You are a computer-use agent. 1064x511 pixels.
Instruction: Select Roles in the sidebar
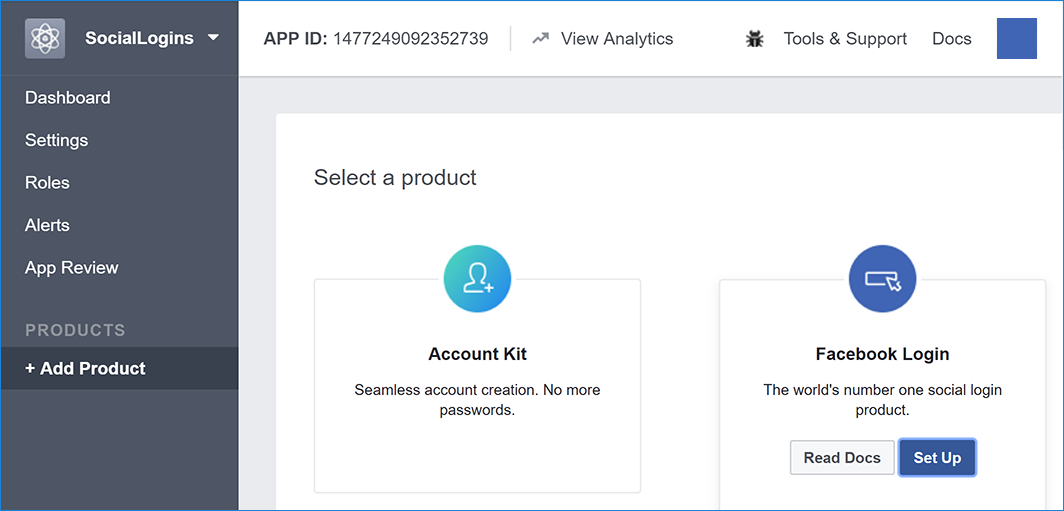point(47,183)
